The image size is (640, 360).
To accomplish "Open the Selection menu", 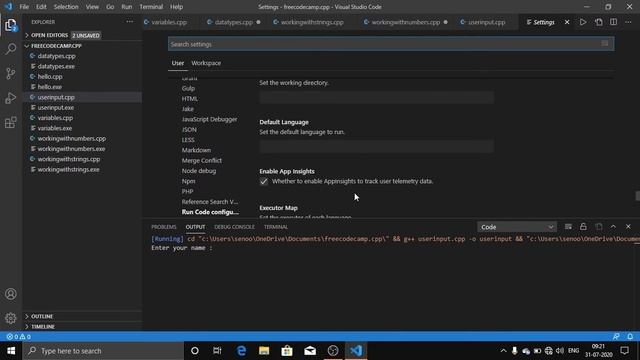I will [x=66, y=7].
